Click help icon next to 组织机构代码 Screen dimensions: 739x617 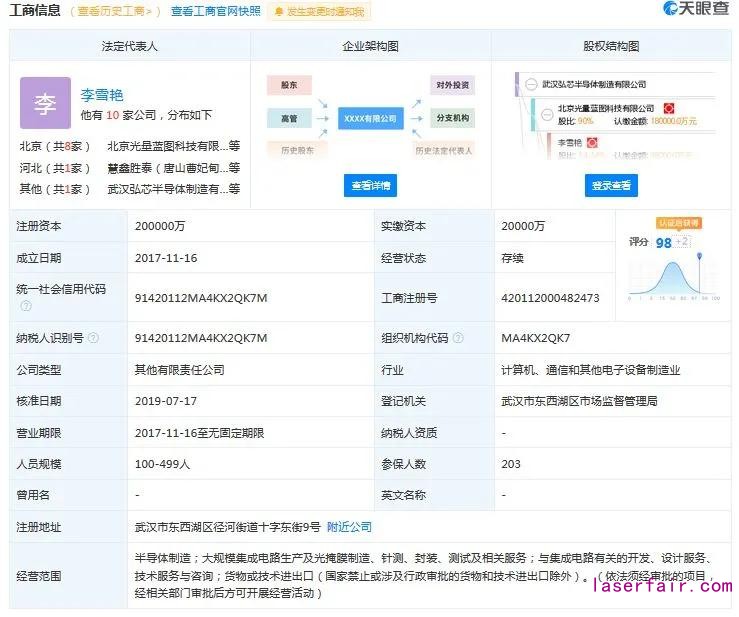pyautogui.click(x=456, y=338)
